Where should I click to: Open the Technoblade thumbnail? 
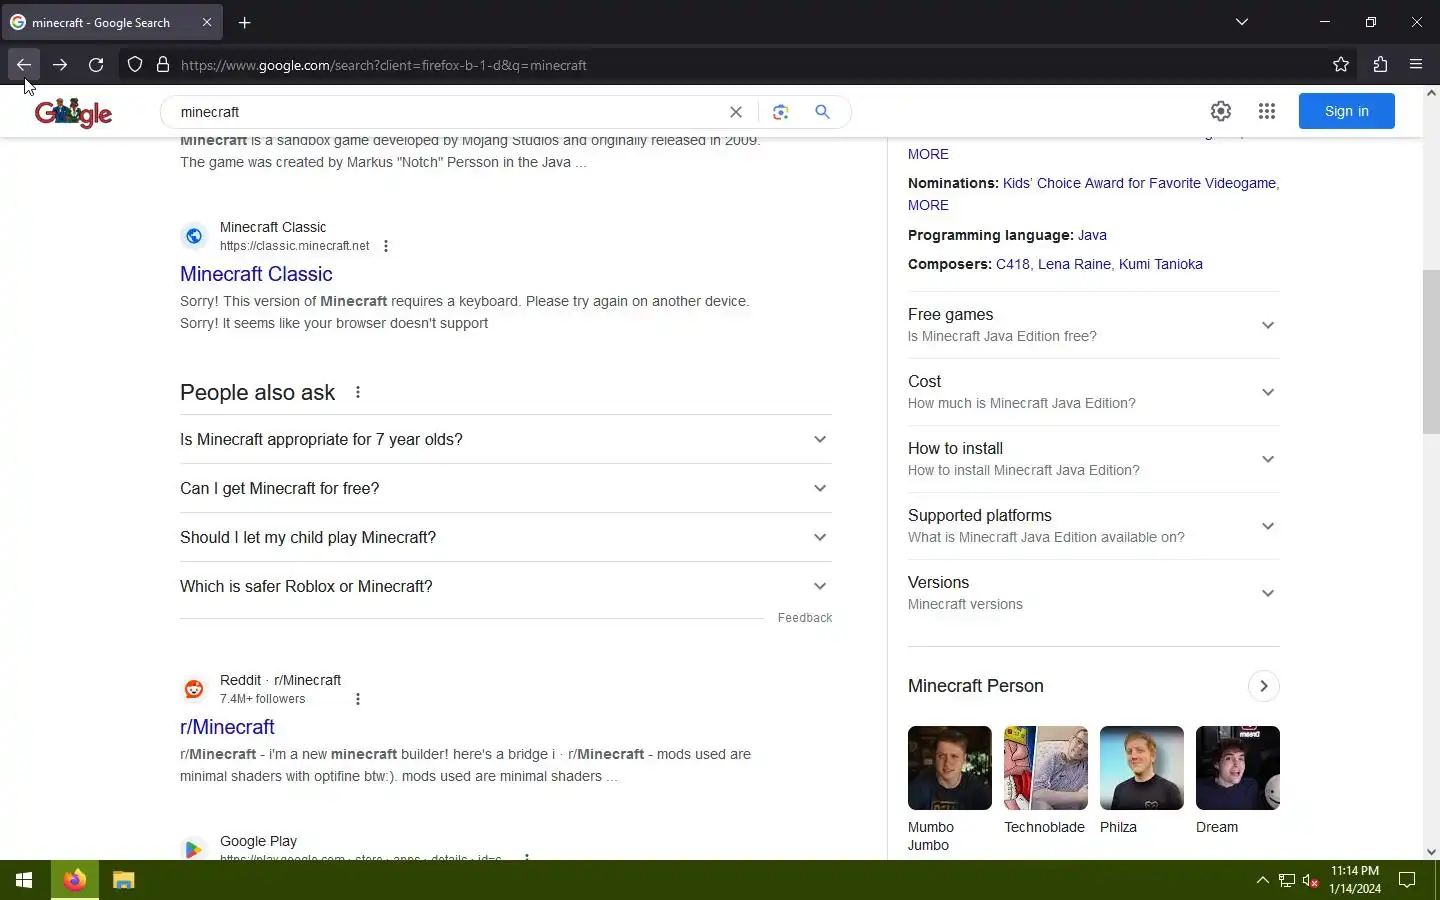tap(1046, 768)
